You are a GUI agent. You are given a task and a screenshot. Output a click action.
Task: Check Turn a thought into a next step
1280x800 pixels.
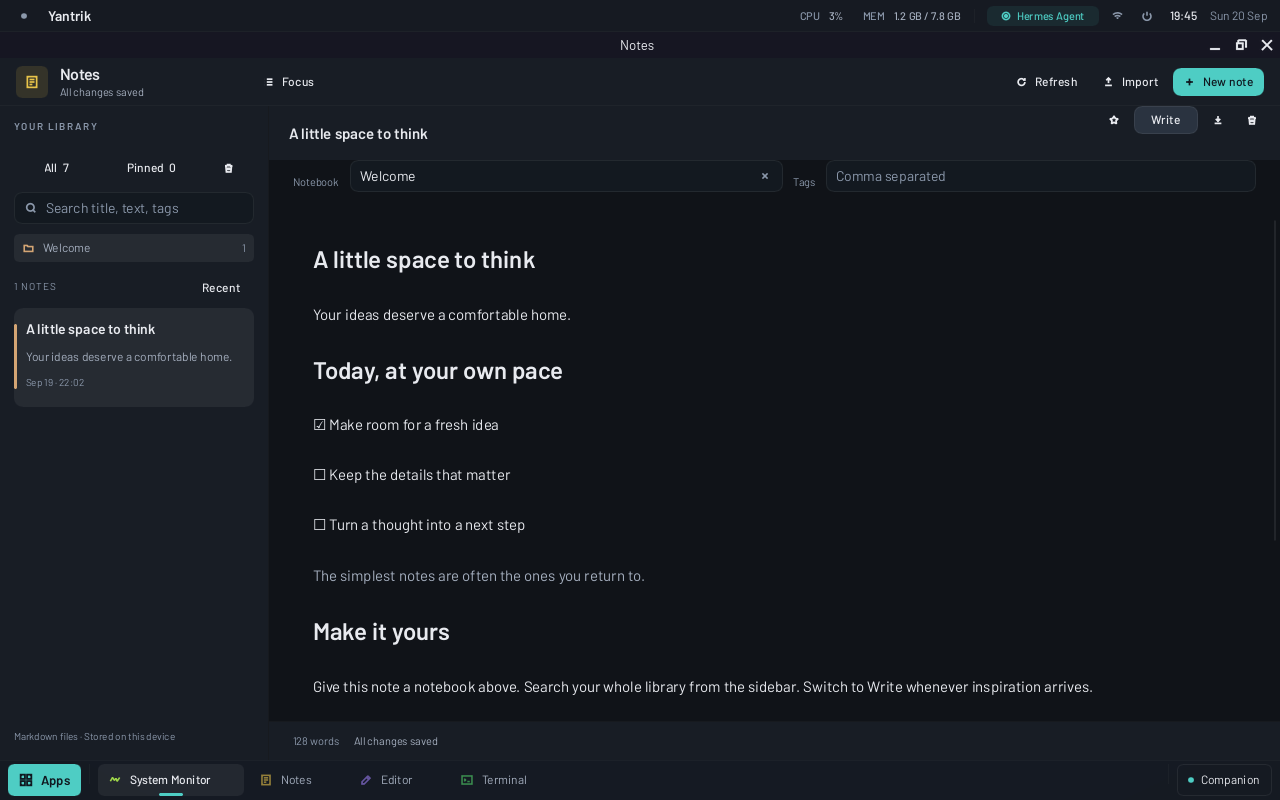point(320,525)
